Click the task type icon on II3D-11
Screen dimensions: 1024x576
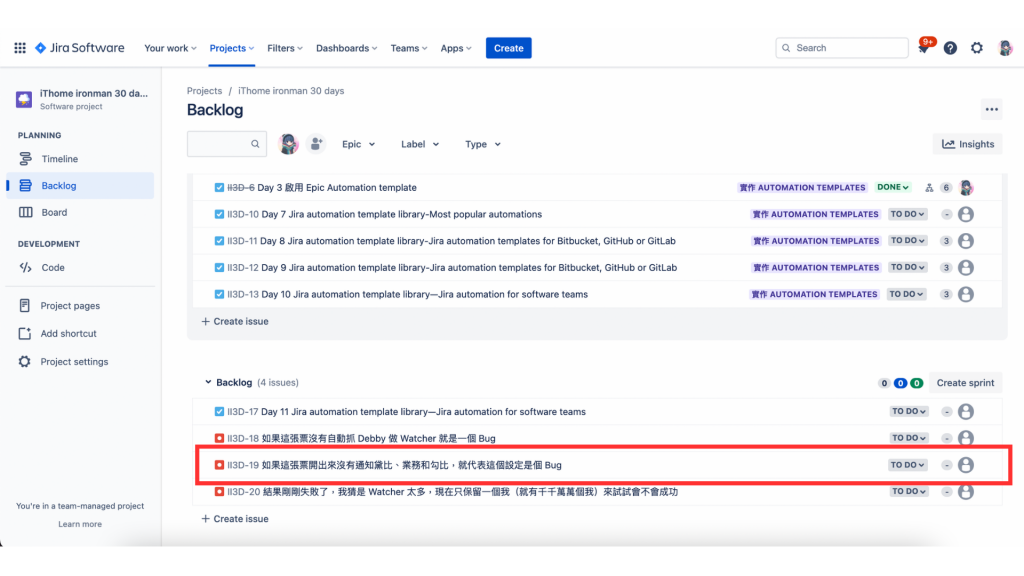point(219,241)
